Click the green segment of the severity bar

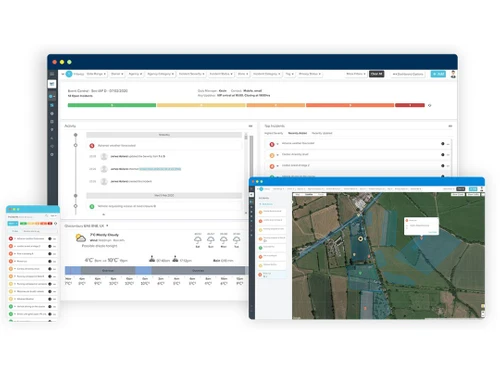pyautogui.click(x=112, y=105)
